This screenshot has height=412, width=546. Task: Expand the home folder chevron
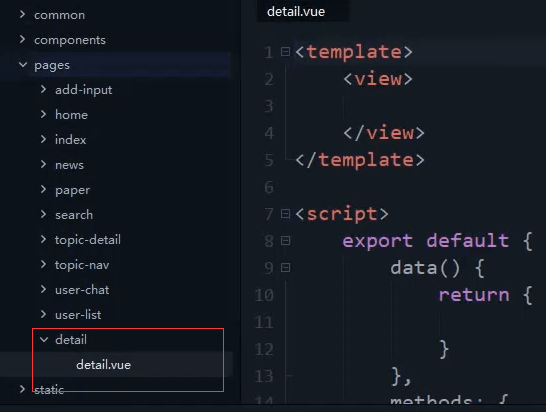[x=43, y=114]
